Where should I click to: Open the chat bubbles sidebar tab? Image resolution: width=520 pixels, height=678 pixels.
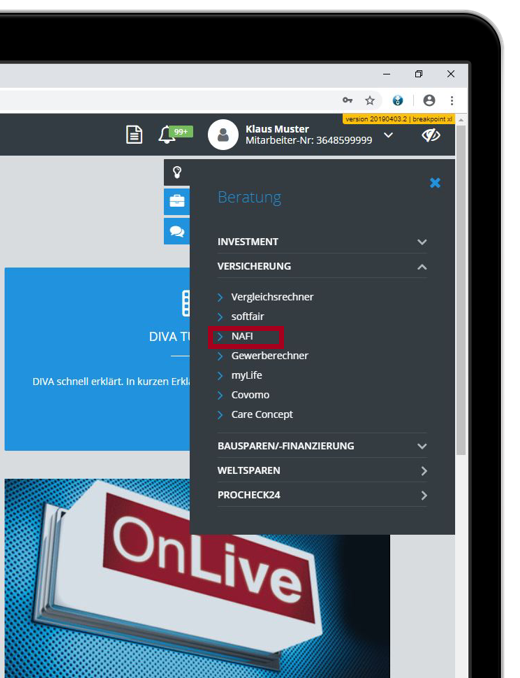click(x=177, y=231)
